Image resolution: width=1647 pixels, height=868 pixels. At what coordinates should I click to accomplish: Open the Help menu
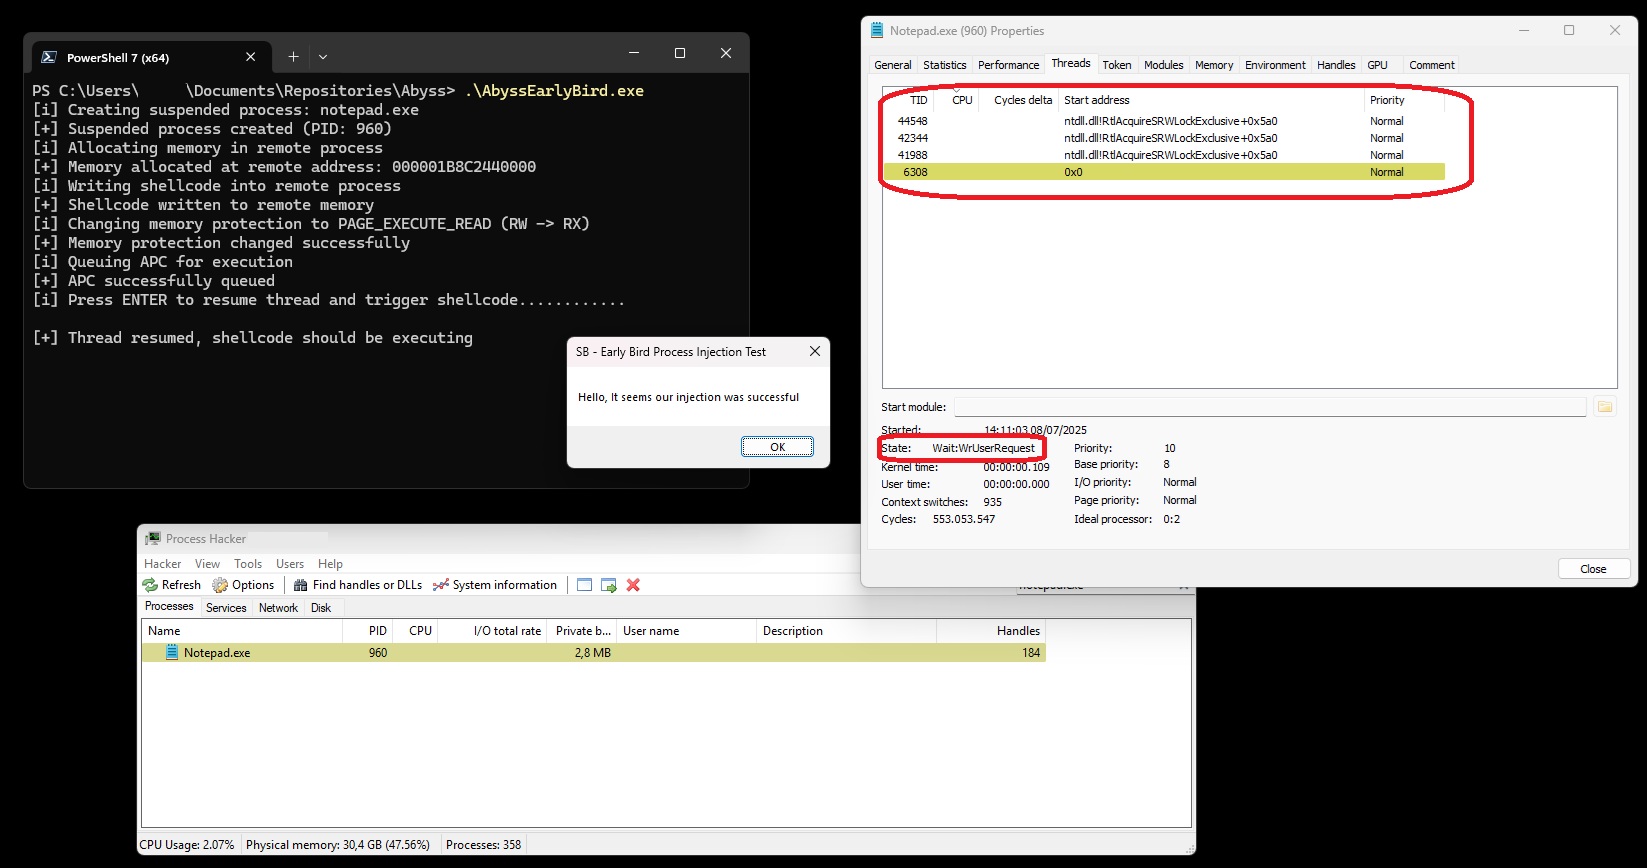coord(330,564)
